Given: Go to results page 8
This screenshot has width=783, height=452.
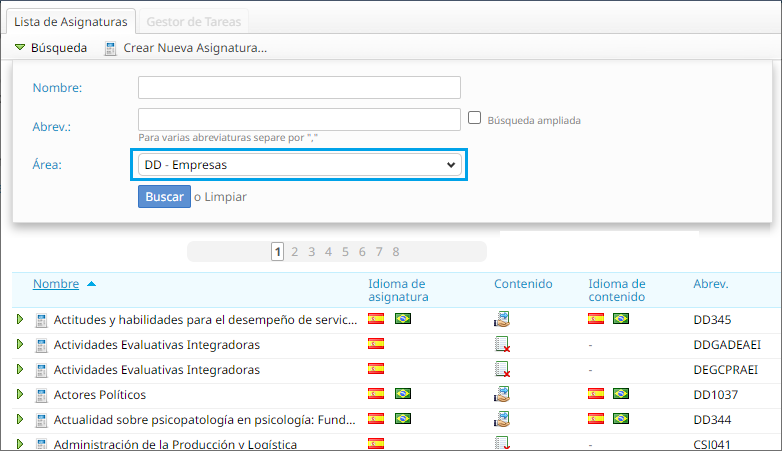Looking at the screenshot, I should click(395, 252).
